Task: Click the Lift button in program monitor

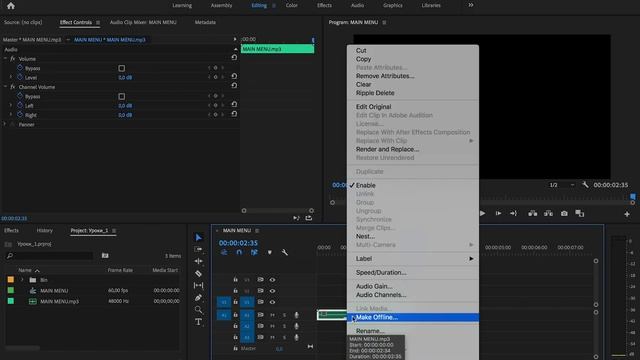Action: coord(533,213)
